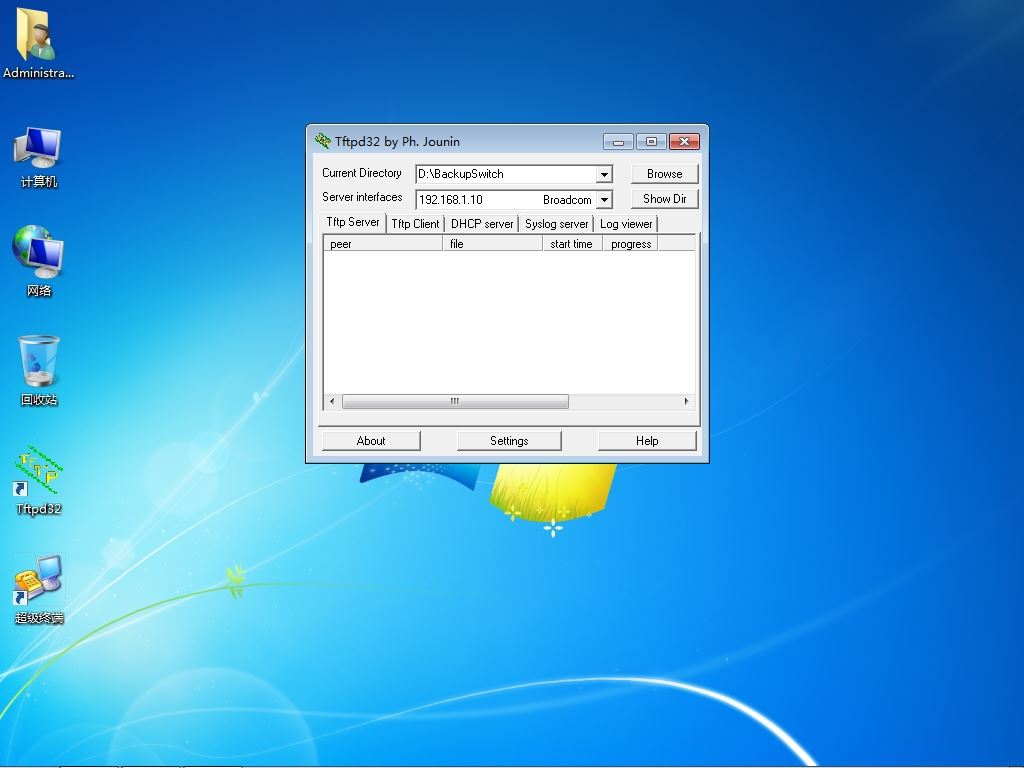The image size is (1024, 768).
Task: Open the 回收站 recycle bin icon
Action: 39,370
